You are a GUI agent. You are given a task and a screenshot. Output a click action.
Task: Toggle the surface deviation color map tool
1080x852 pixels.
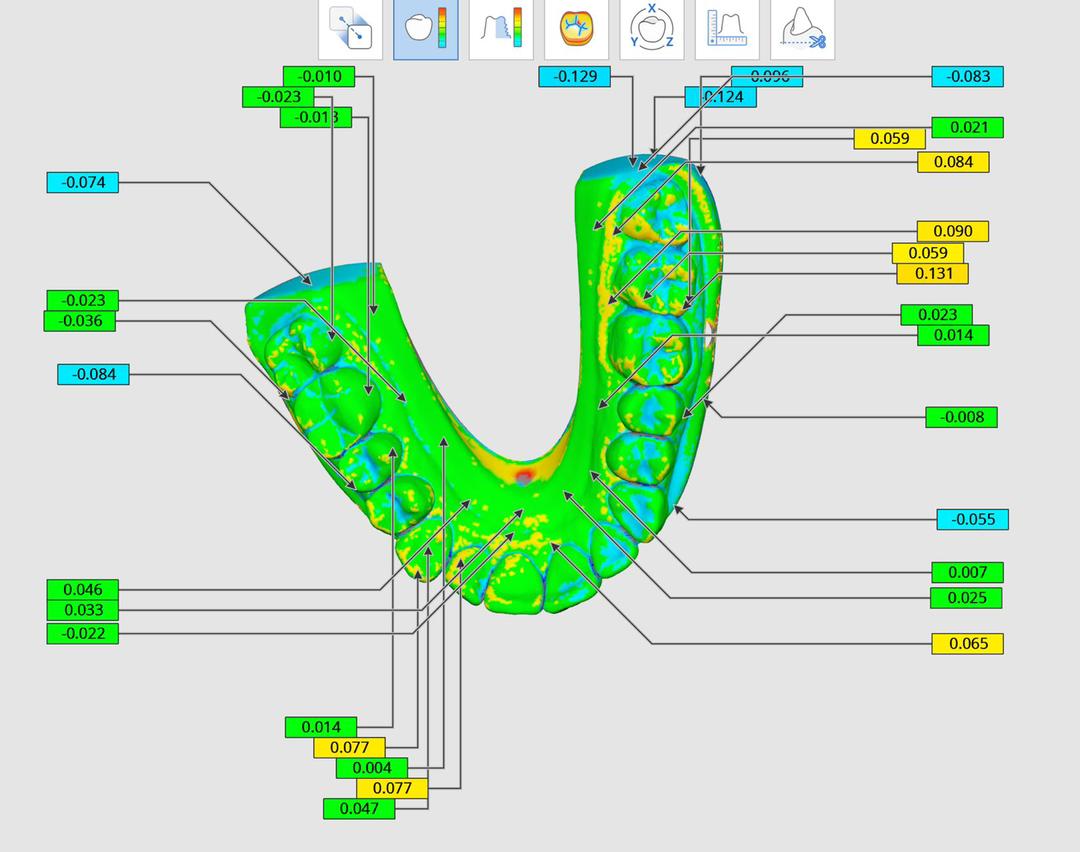(426, 30)
